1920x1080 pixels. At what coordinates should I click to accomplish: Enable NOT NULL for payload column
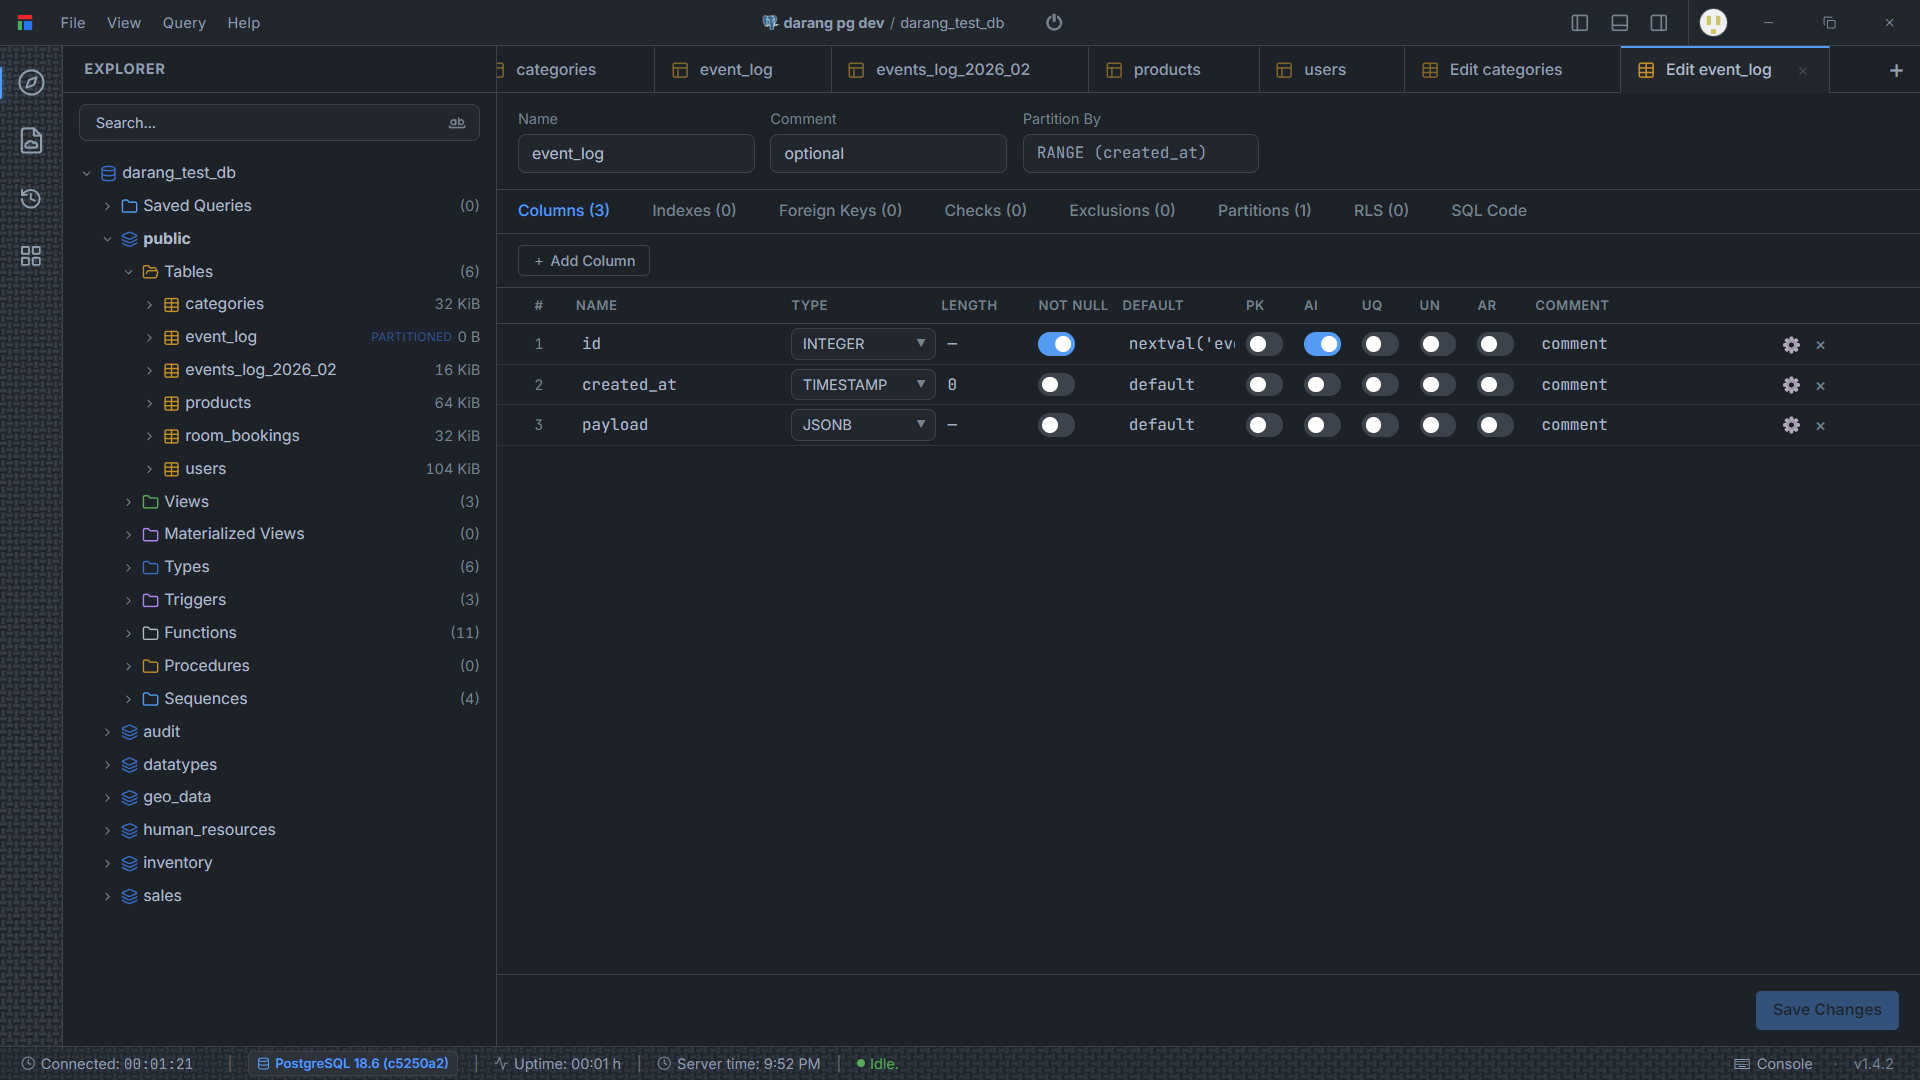tap(1056, 425)
